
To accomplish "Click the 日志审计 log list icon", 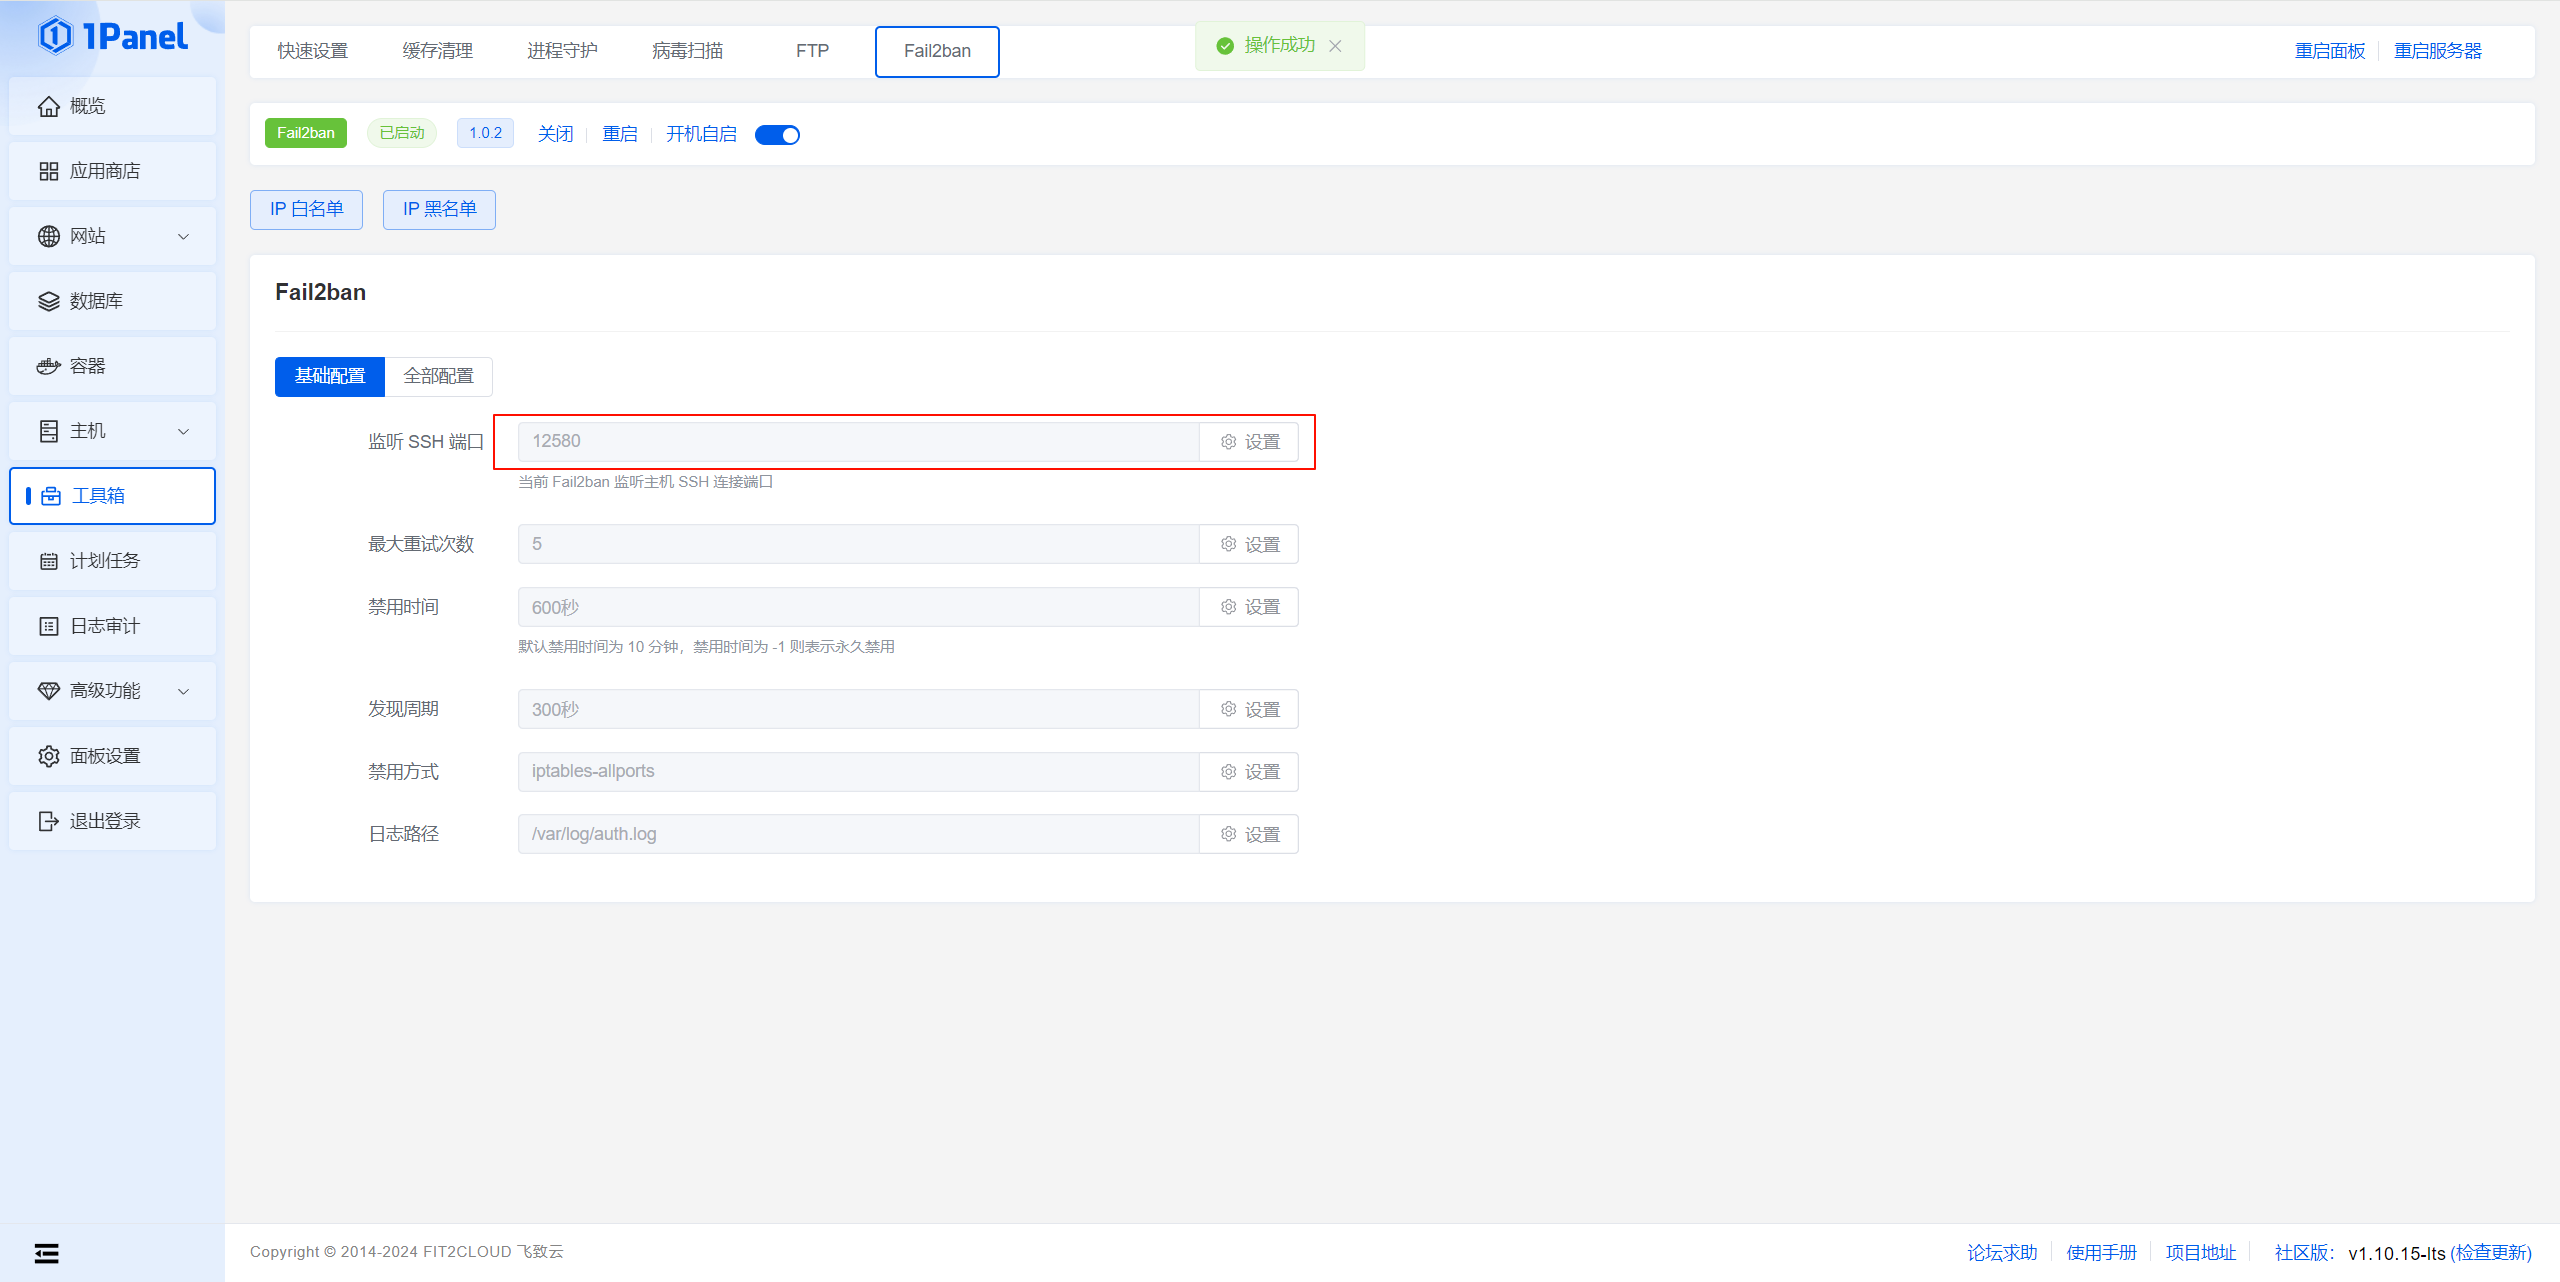I will [48, 626].
